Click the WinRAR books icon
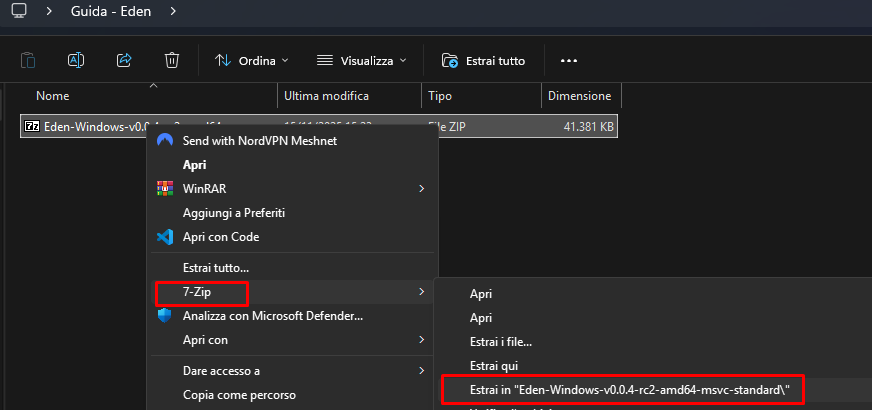This screenshot has width=872, height=410. [x=165, y=189]
